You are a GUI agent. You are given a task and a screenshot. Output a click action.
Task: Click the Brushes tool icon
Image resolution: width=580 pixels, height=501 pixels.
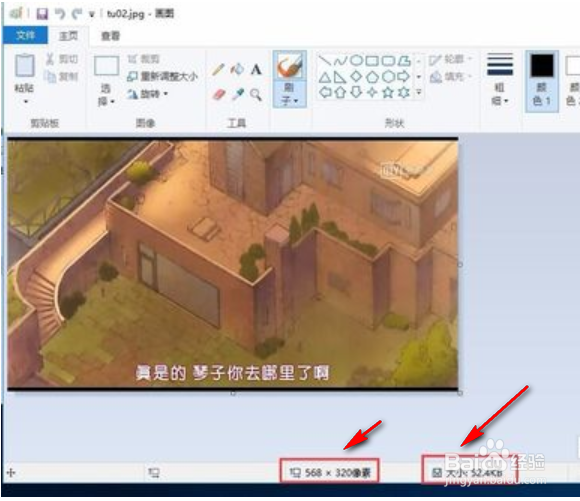[x=290, y=66]
